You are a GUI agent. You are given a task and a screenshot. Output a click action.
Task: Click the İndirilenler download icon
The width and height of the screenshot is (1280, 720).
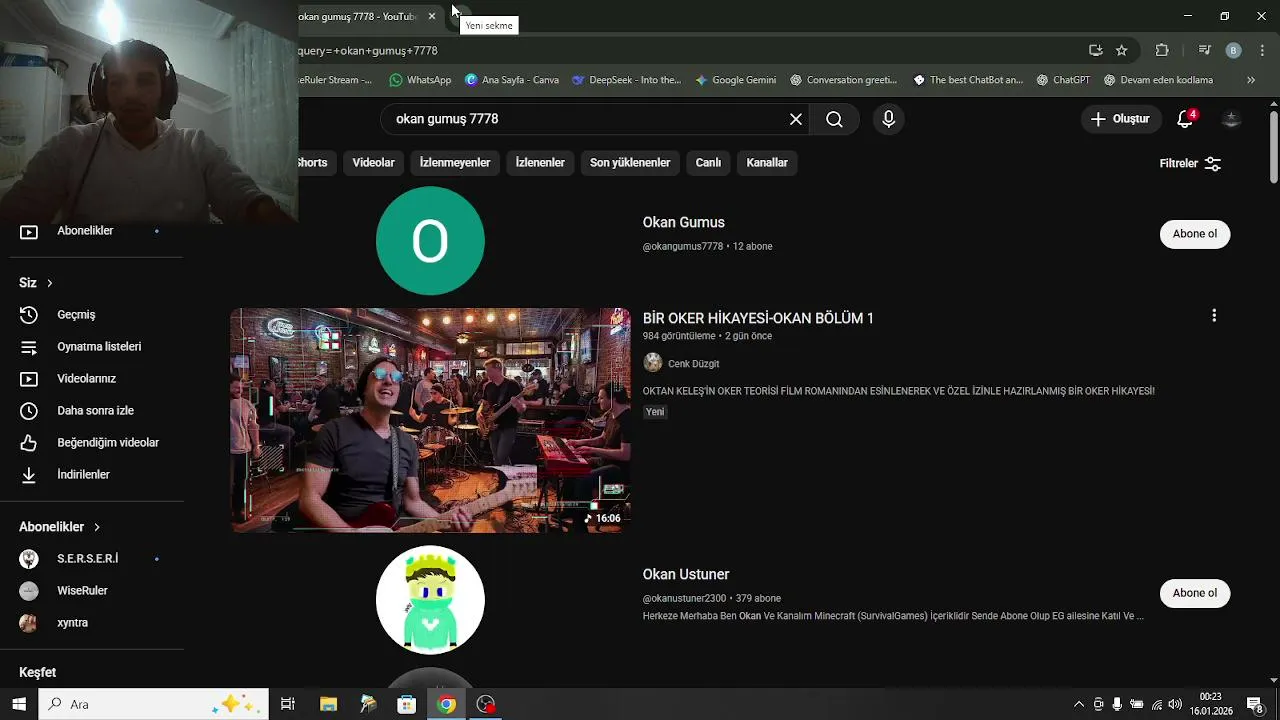(29, 475)
